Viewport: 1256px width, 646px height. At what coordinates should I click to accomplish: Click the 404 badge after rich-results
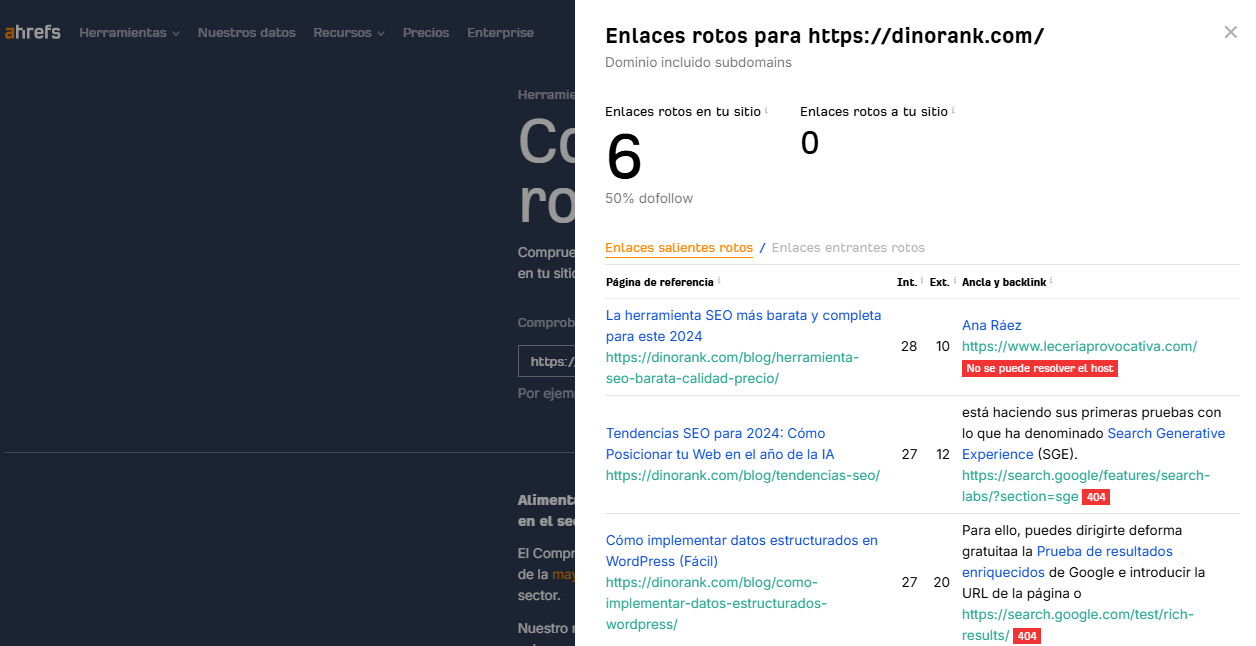pos(1027,636)
